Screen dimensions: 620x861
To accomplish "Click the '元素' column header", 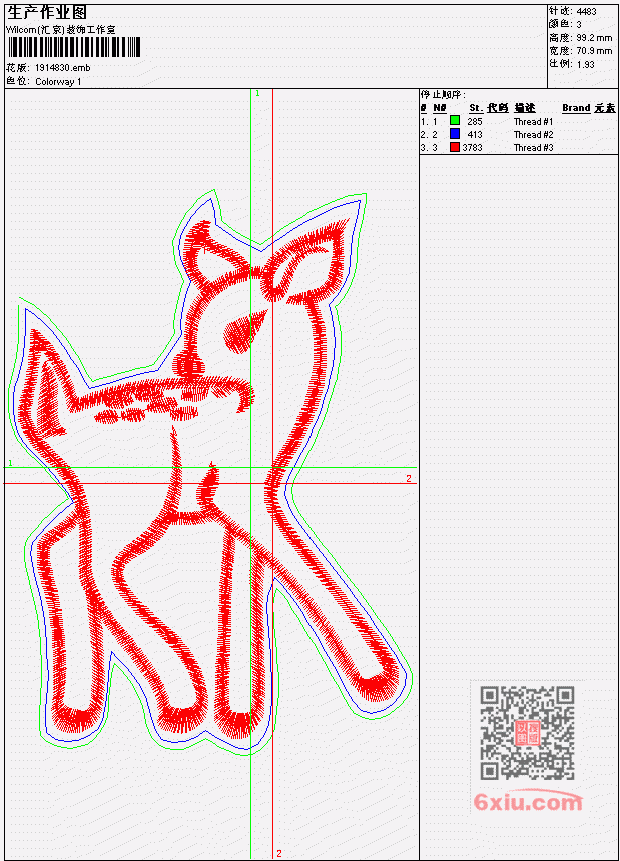I will pyautogui.click(x=605, y=108).
